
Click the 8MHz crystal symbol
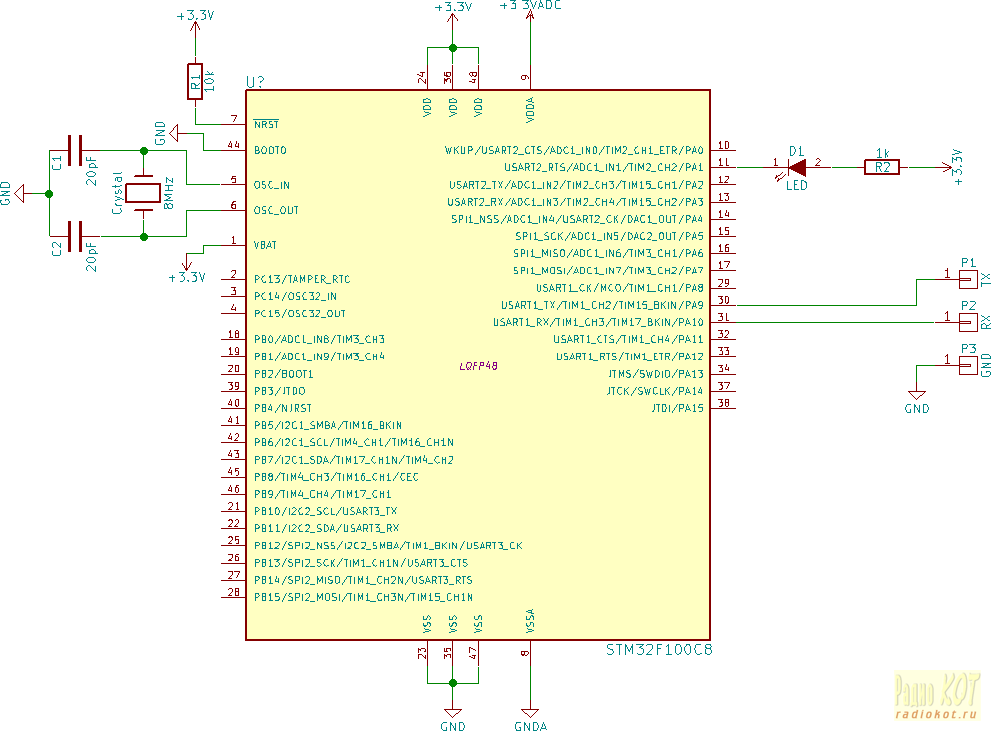145,193
